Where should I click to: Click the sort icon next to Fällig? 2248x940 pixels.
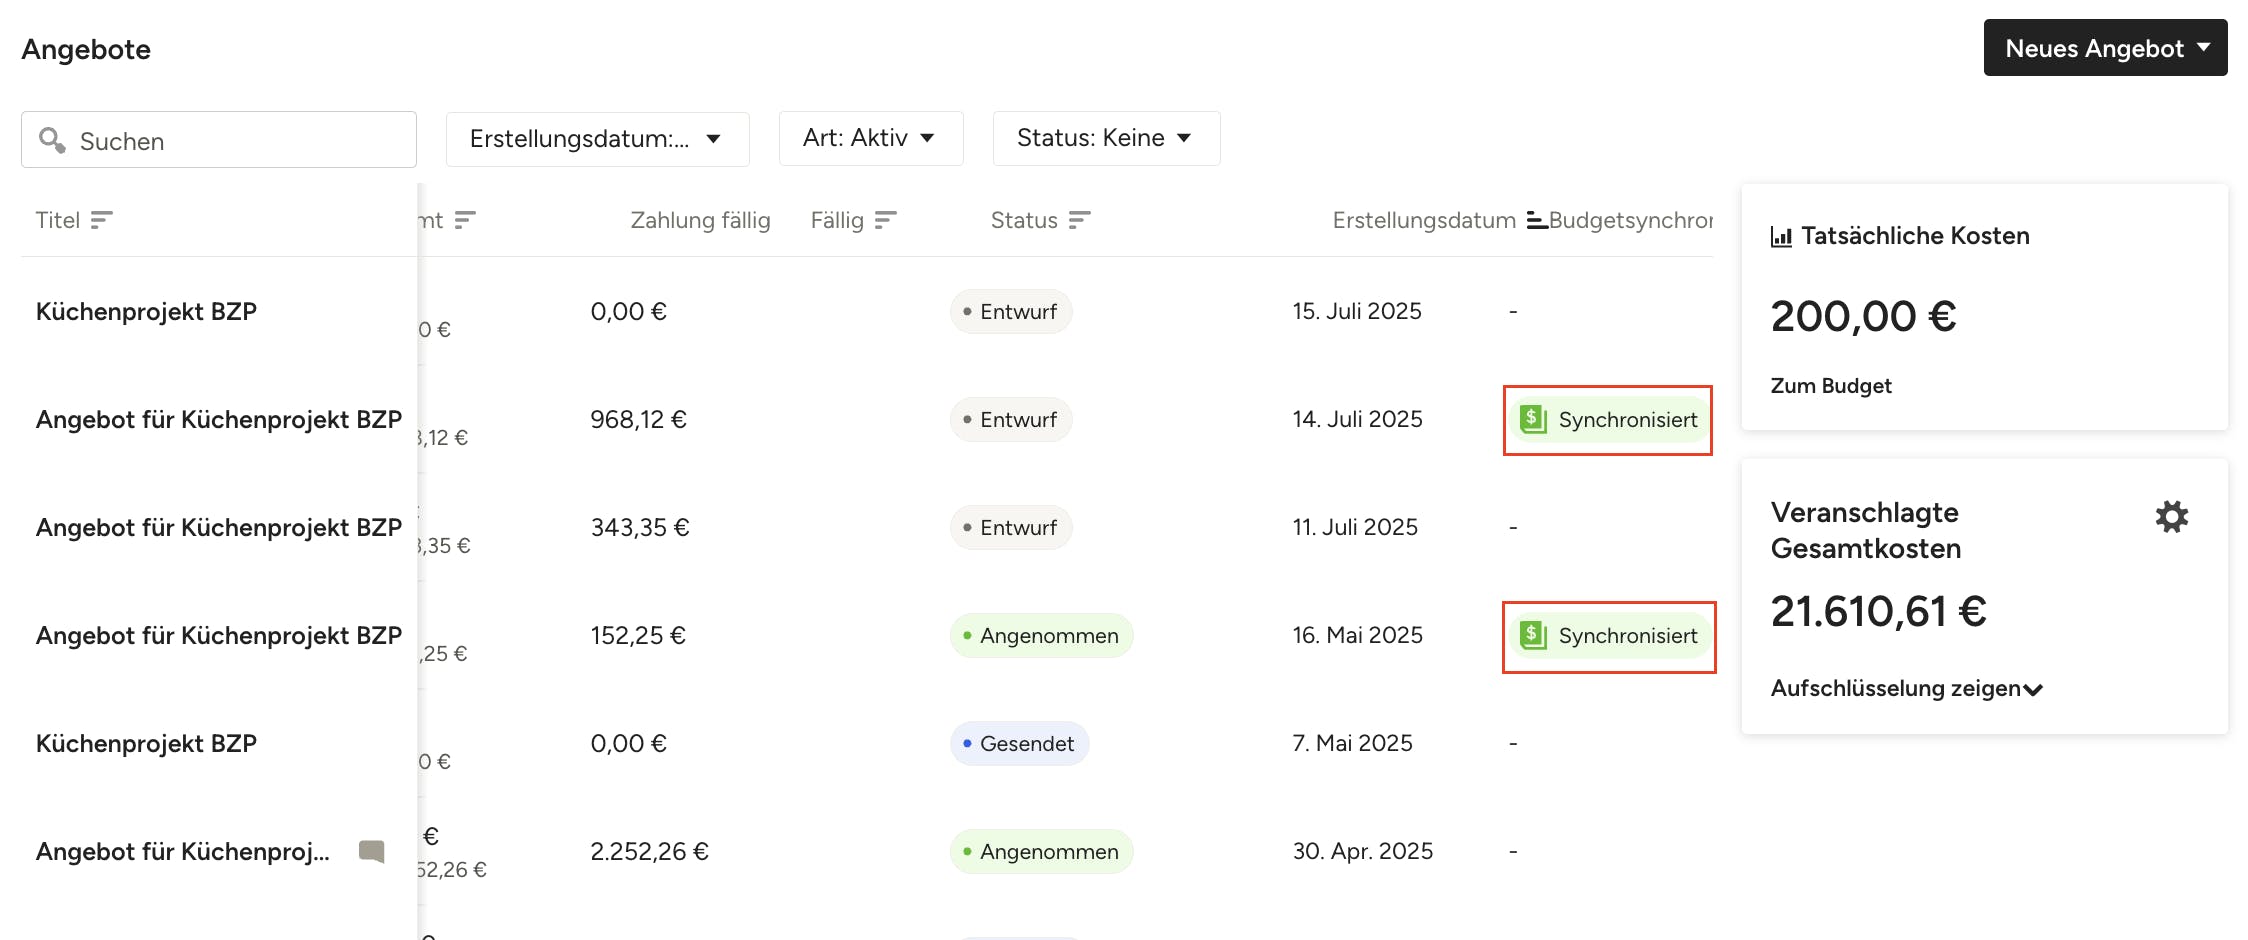[x=885, y=220]
